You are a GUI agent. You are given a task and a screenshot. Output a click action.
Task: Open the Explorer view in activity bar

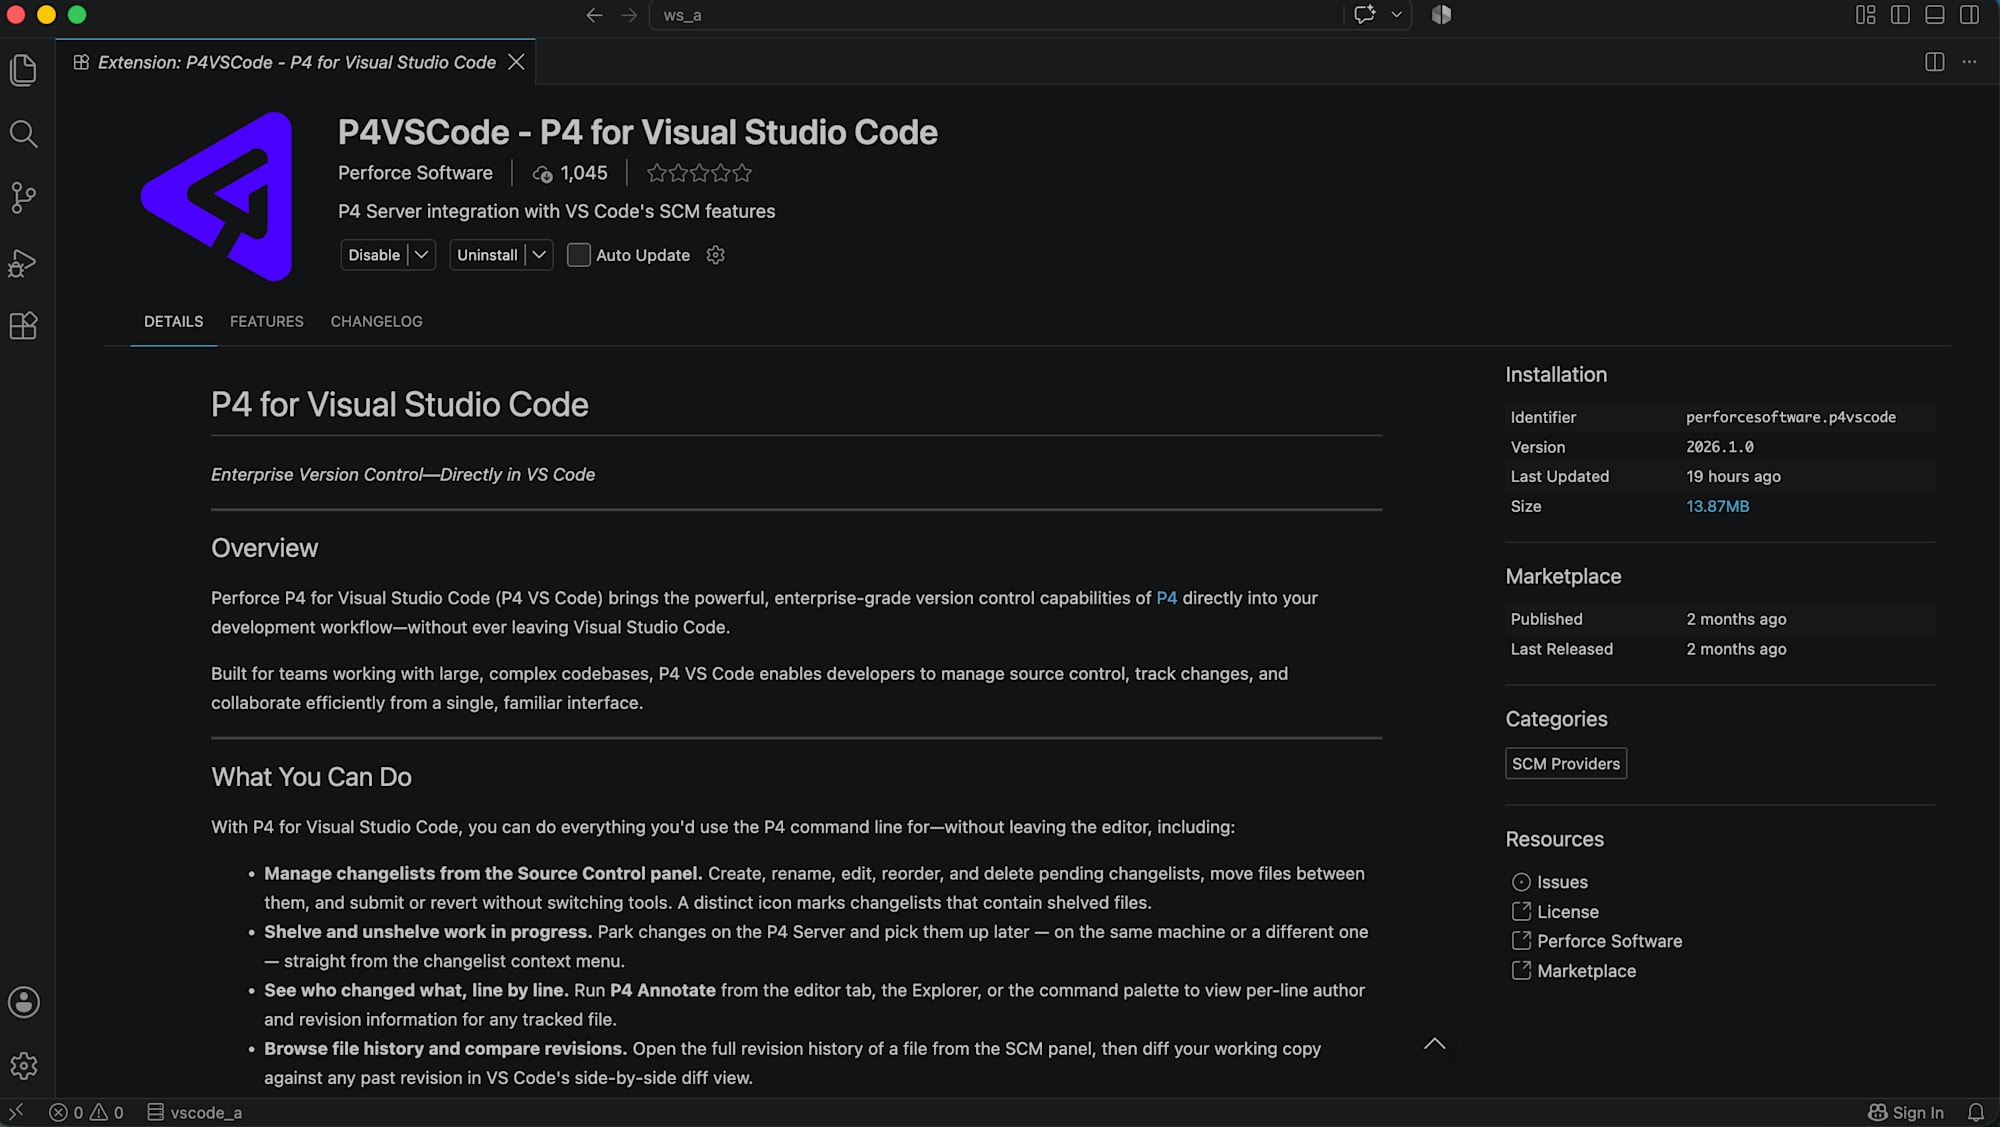pos(23,70)
